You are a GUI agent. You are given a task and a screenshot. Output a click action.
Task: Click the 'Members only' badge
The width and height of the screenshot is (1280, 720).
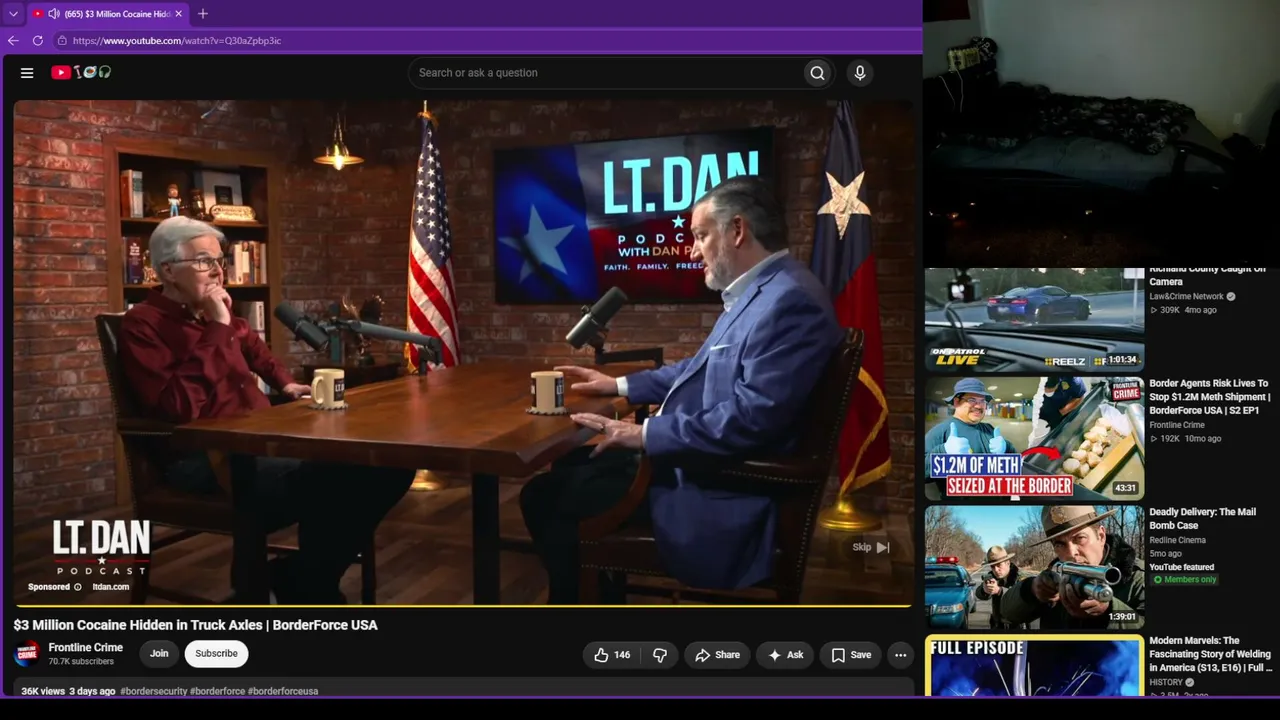point(1185,580)
